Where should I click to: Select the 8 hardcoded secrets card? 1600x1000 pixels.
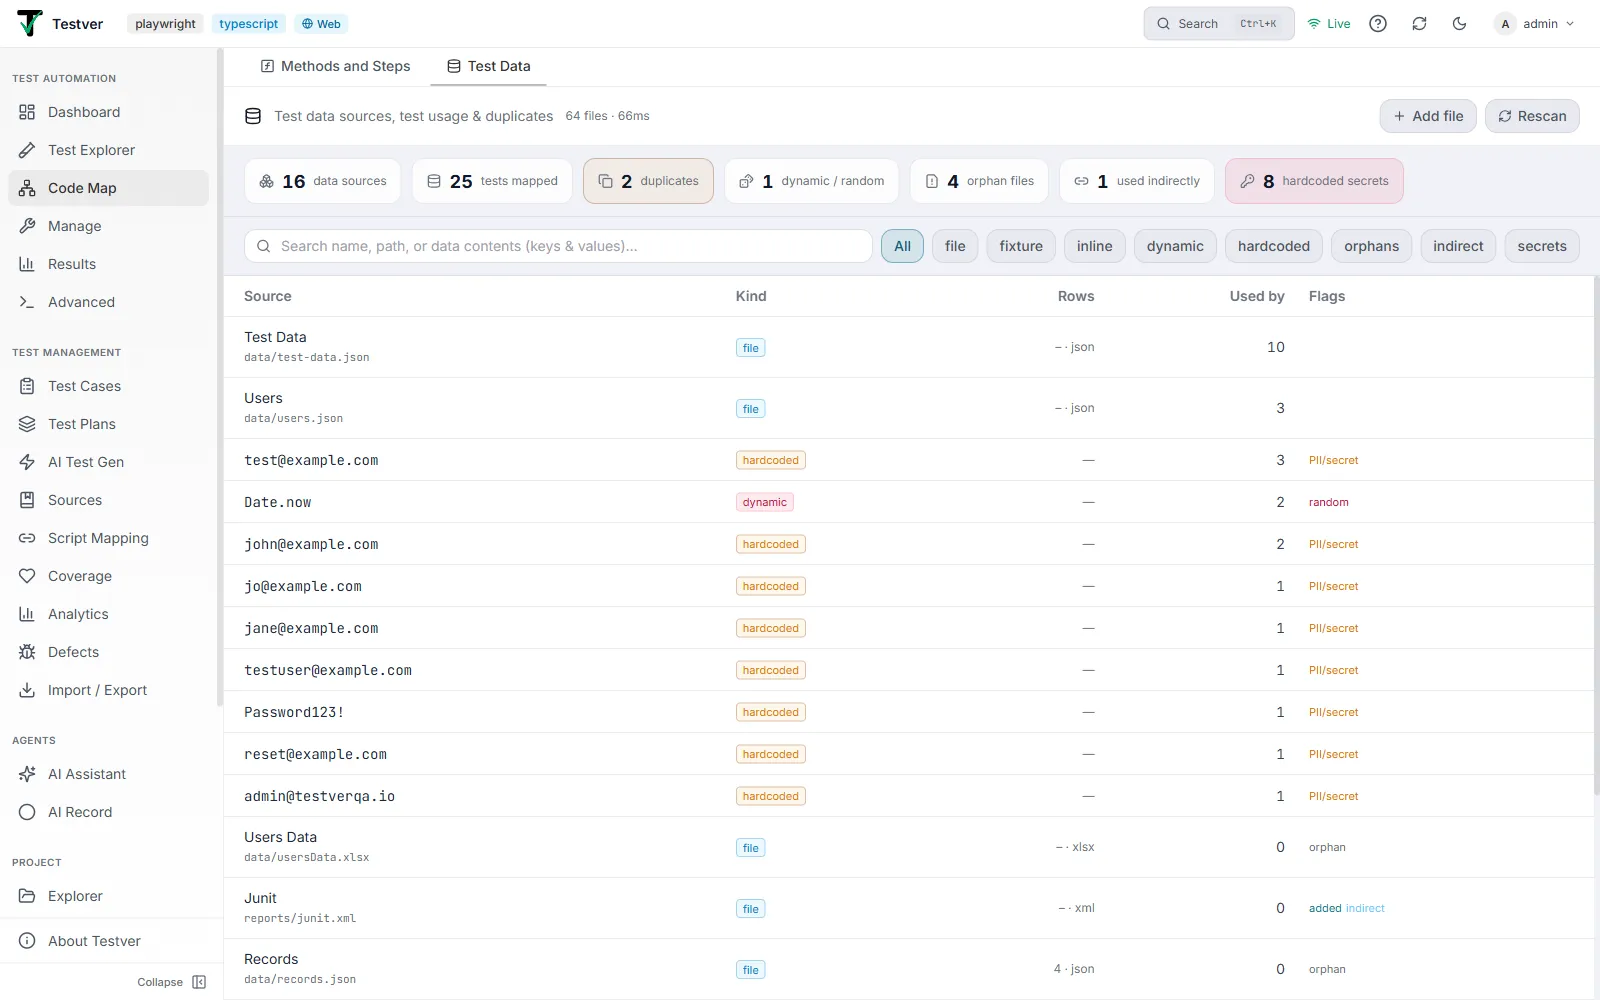point(1314,181)
